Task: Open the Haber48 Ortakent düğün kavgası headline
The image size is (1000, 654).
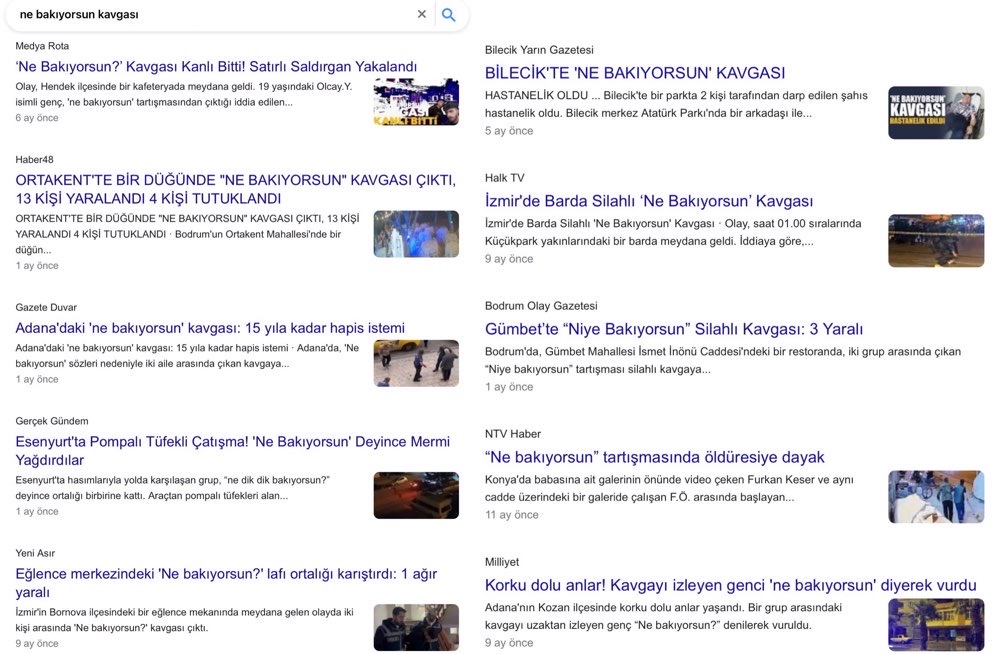Action: pos(235,189)
